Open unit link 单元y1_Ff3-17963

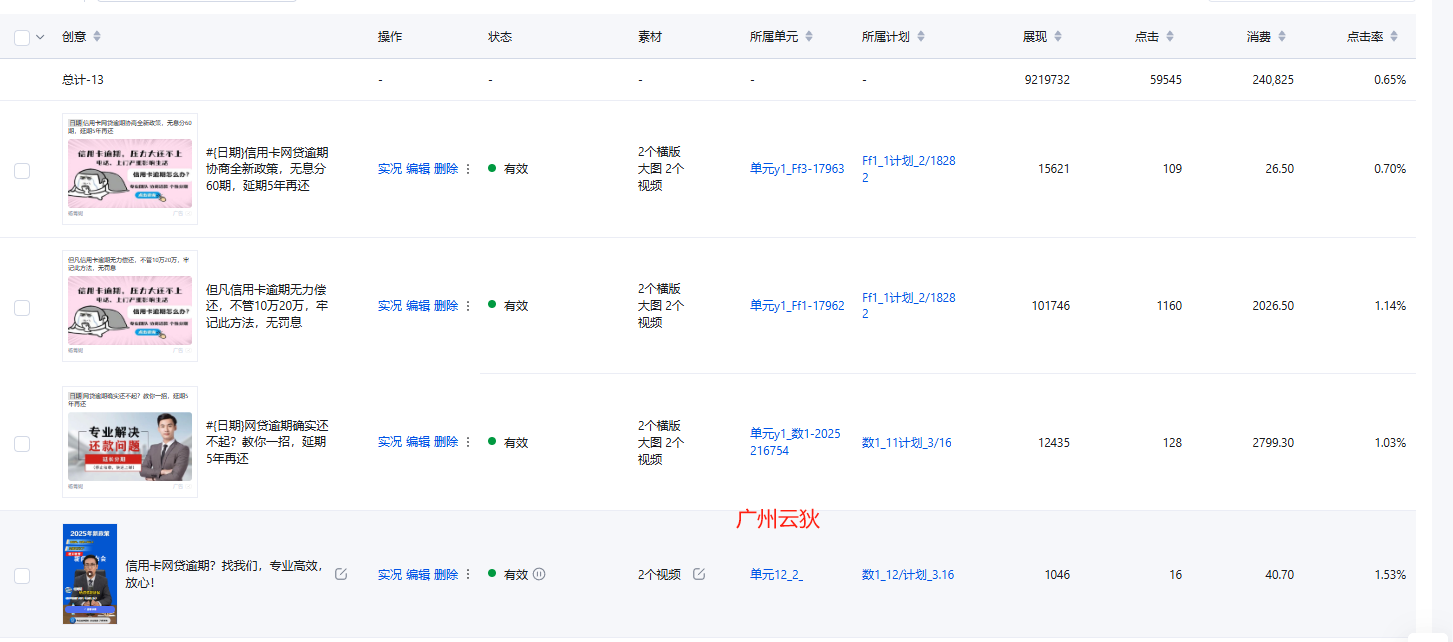coord(796,169)
